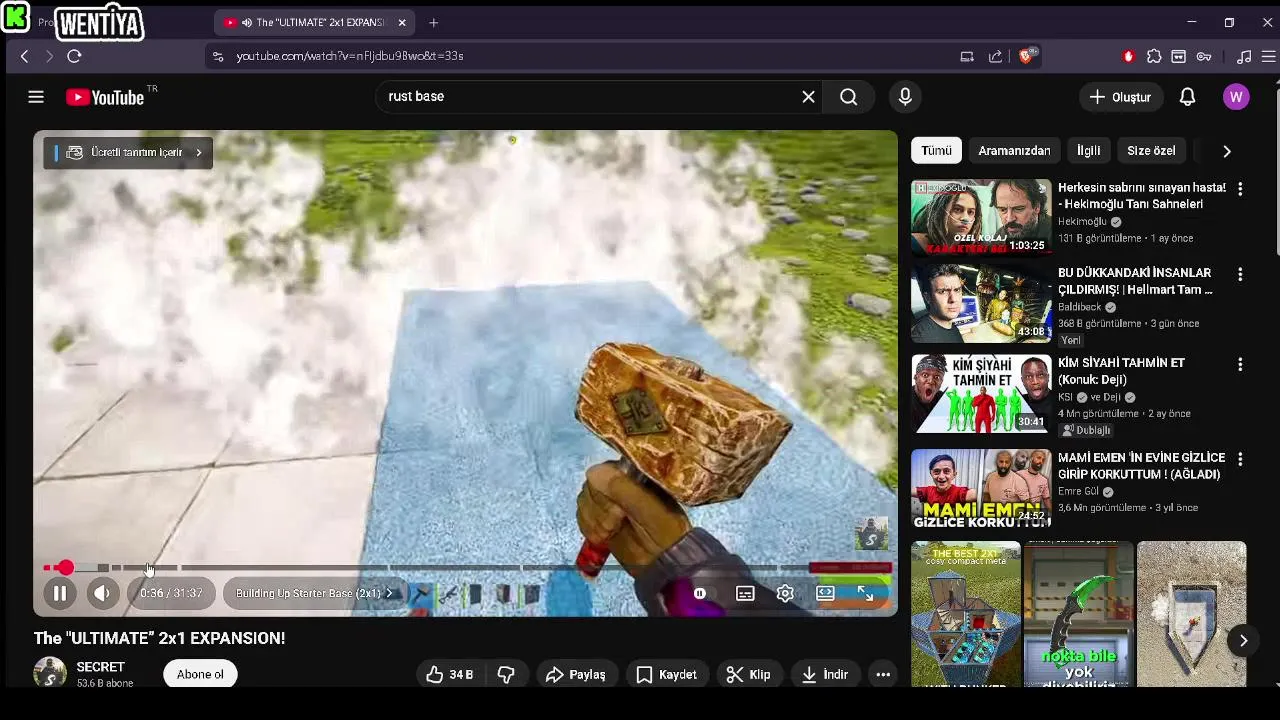Open MAMİ EMEN video title

pos(1141,466)
